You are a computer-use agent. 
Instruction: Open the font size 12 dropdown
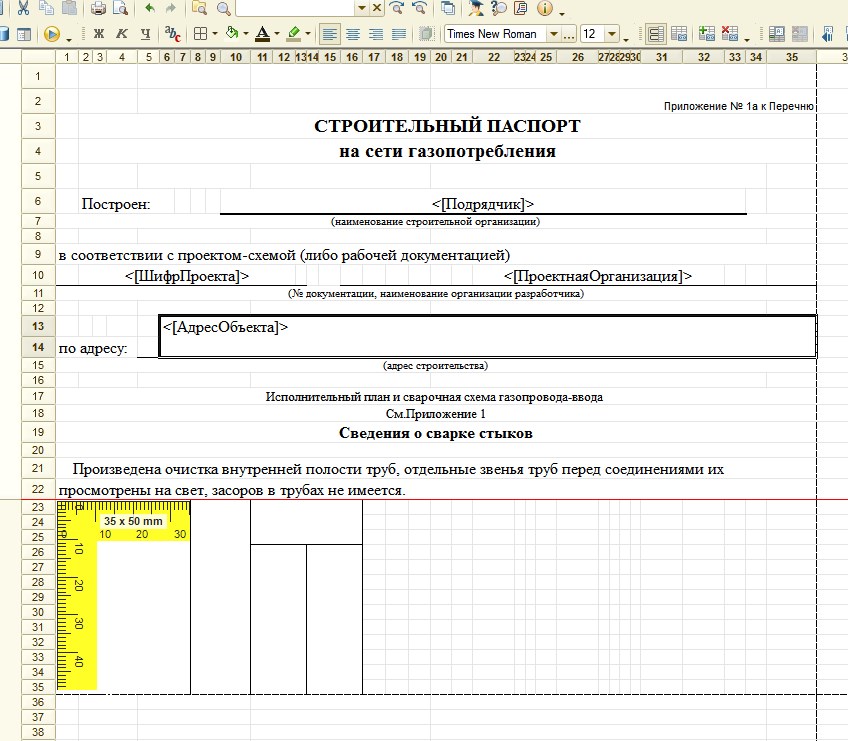612,34
